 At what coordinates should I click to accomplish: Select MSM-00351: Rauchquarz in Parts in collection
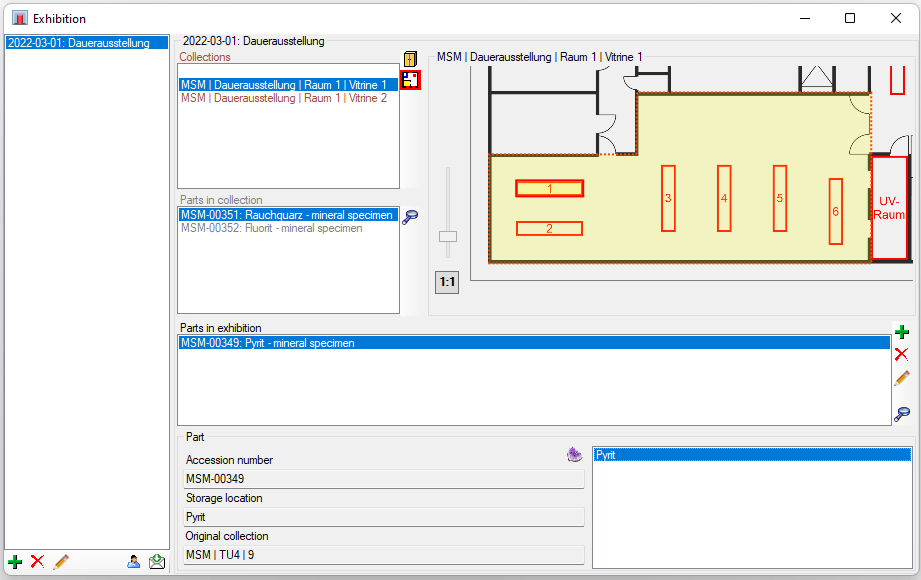point(288,215)
